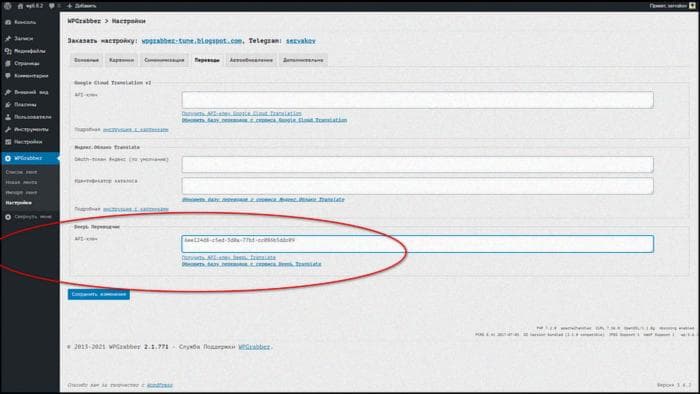Viewport: 700px width, 394px height.
Task: Open Плагины icon in sidebar
Action: 8,104
